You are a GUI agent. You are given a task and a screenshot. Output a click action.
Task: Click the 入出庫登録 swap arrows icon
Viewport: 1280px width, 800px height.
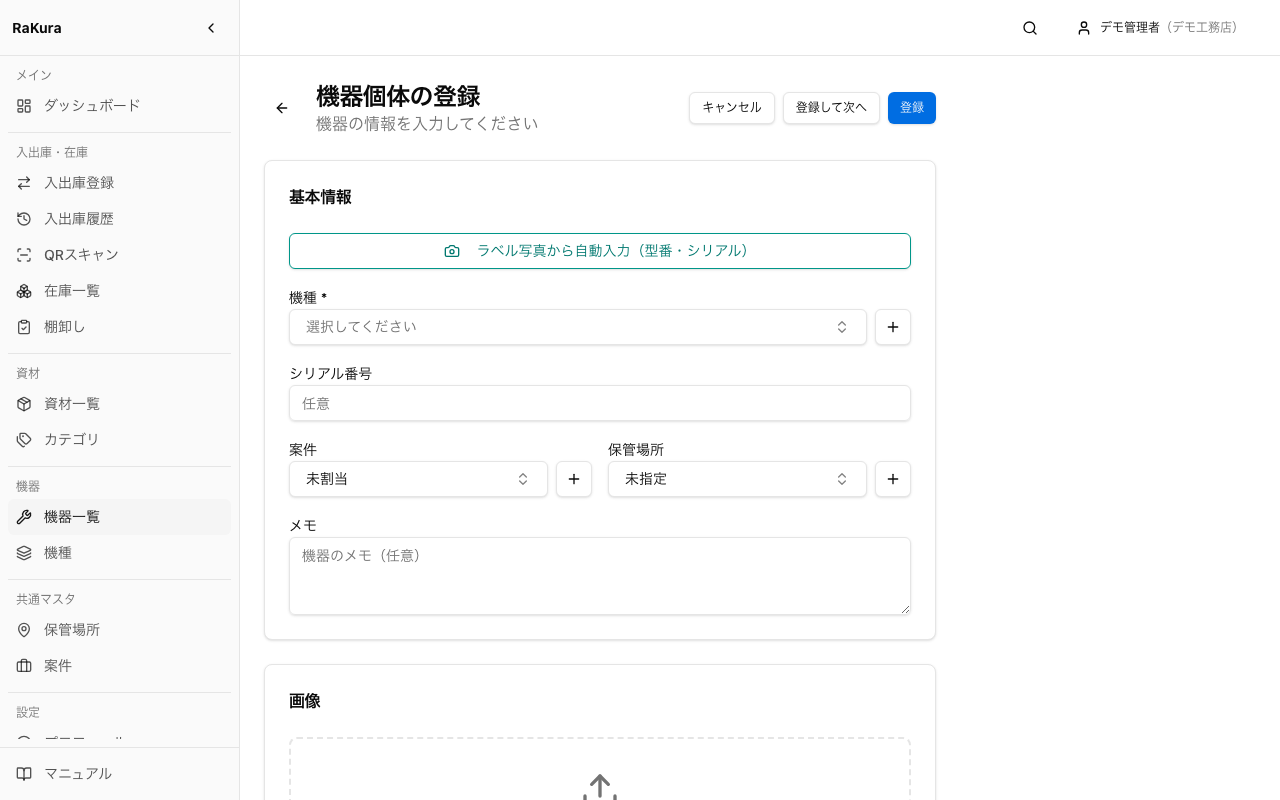24,183
